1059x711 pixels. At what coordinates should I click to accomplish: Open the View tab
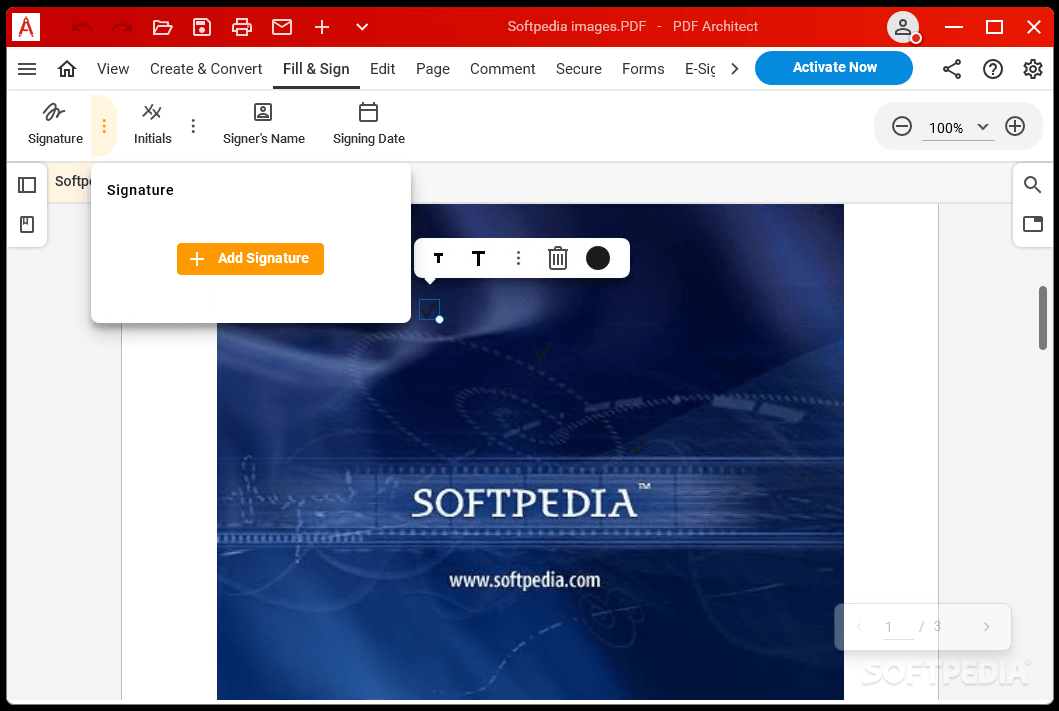[113, 69]
